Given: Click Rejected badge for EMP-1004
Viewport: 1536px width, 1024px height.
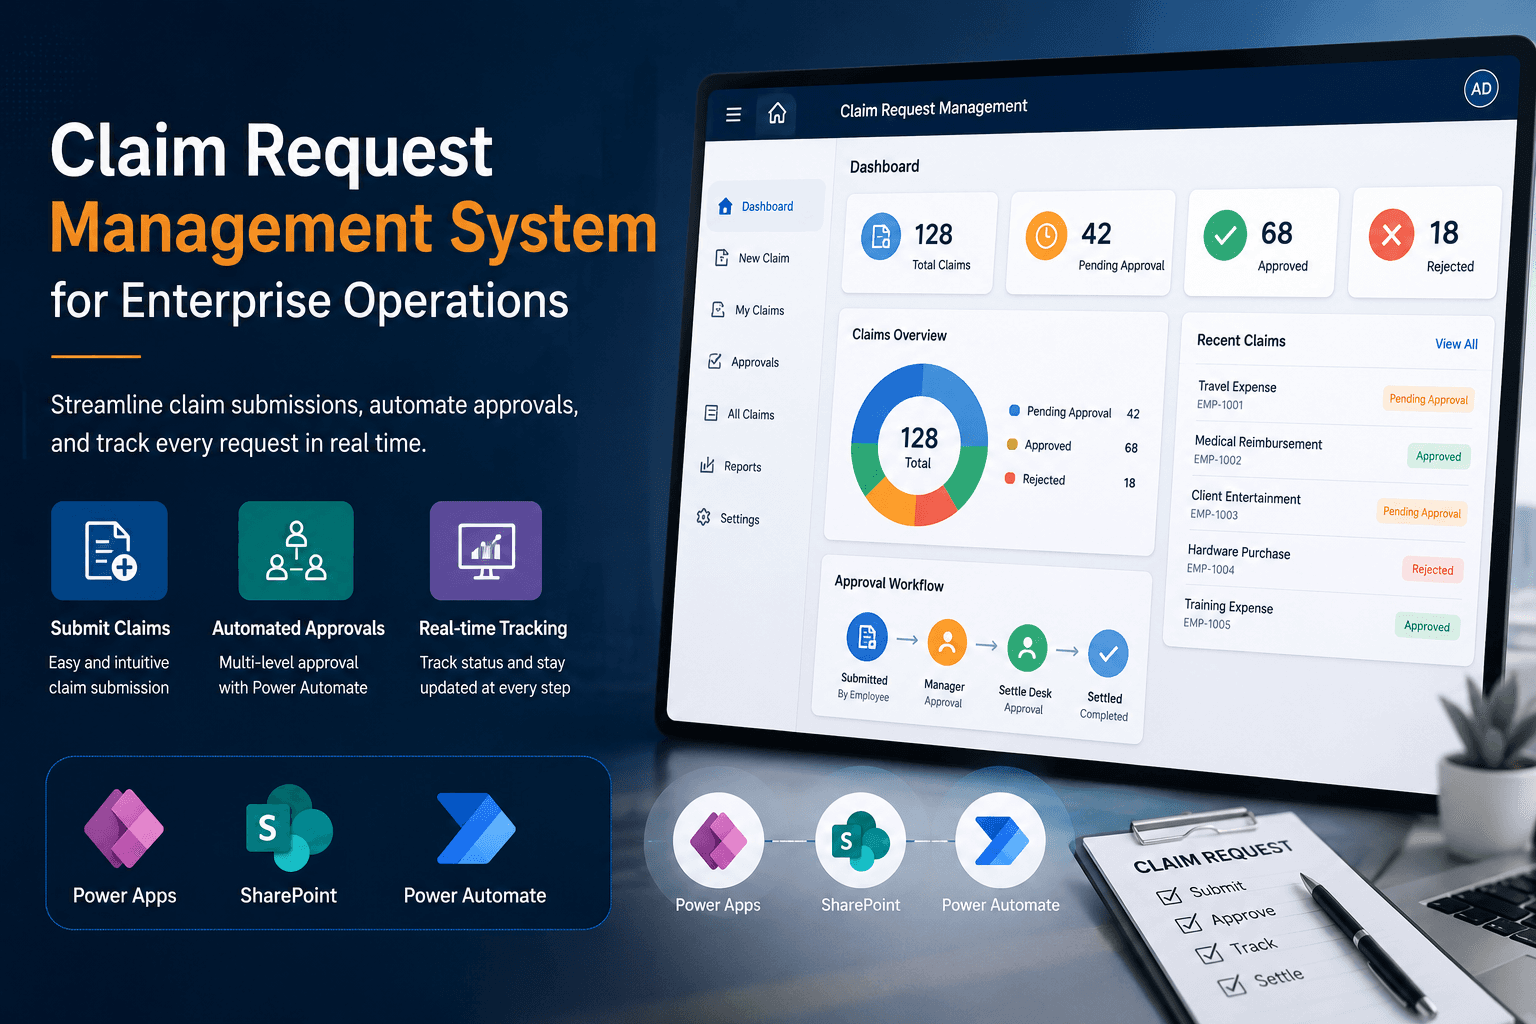Looking at the screenshot, I should pyautogui.click(x=1432, y=569).
